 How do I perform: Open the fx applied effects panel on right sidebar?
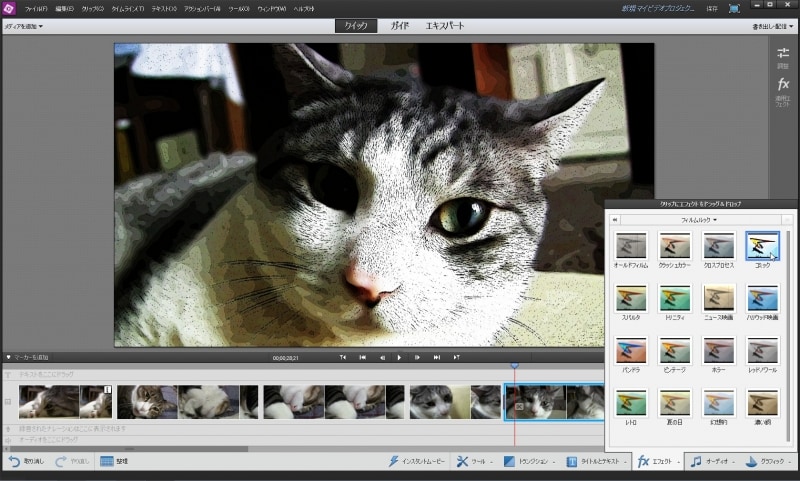783,85
